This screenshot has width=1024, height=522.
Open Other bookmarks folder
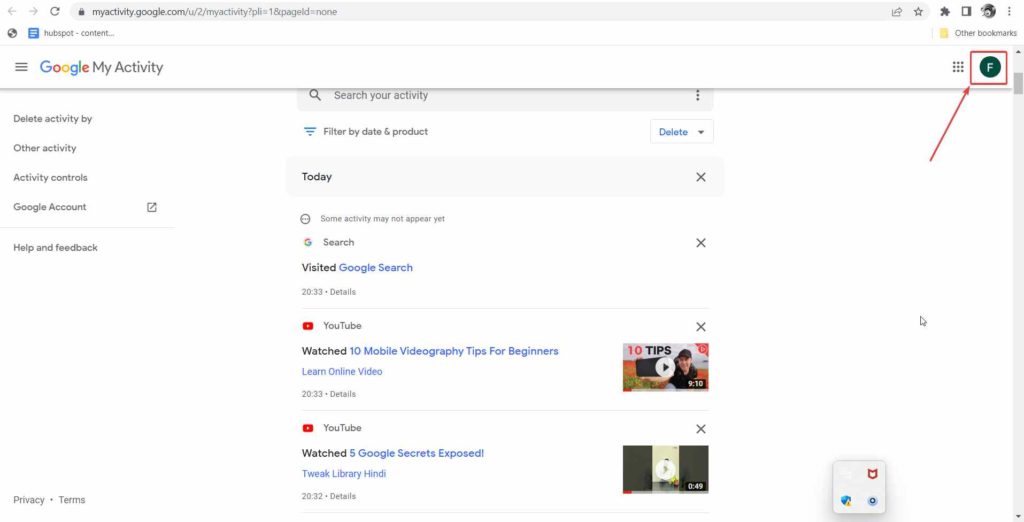[978, 33]
